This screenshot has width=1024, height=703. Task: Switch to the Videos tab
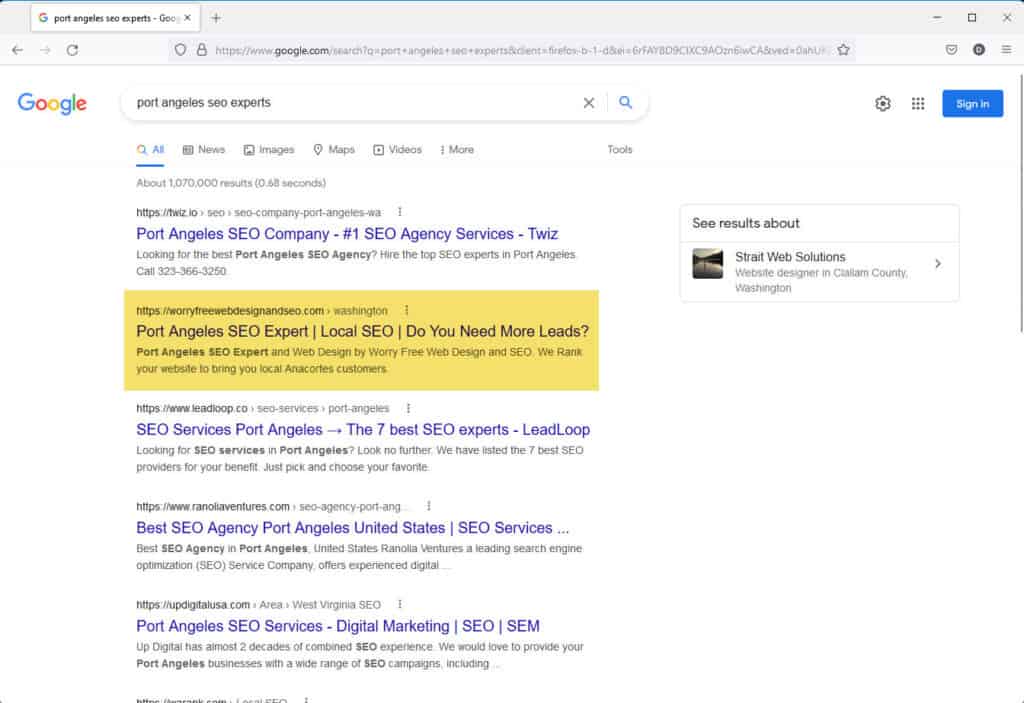point(398,150)
